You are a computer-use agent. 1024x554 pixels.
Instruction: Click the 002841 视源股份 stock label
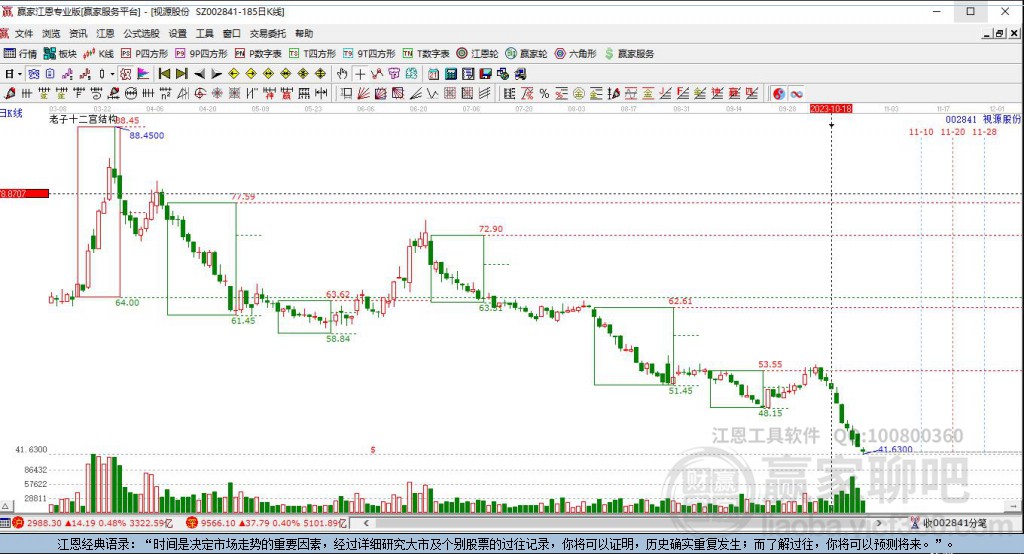983,119
